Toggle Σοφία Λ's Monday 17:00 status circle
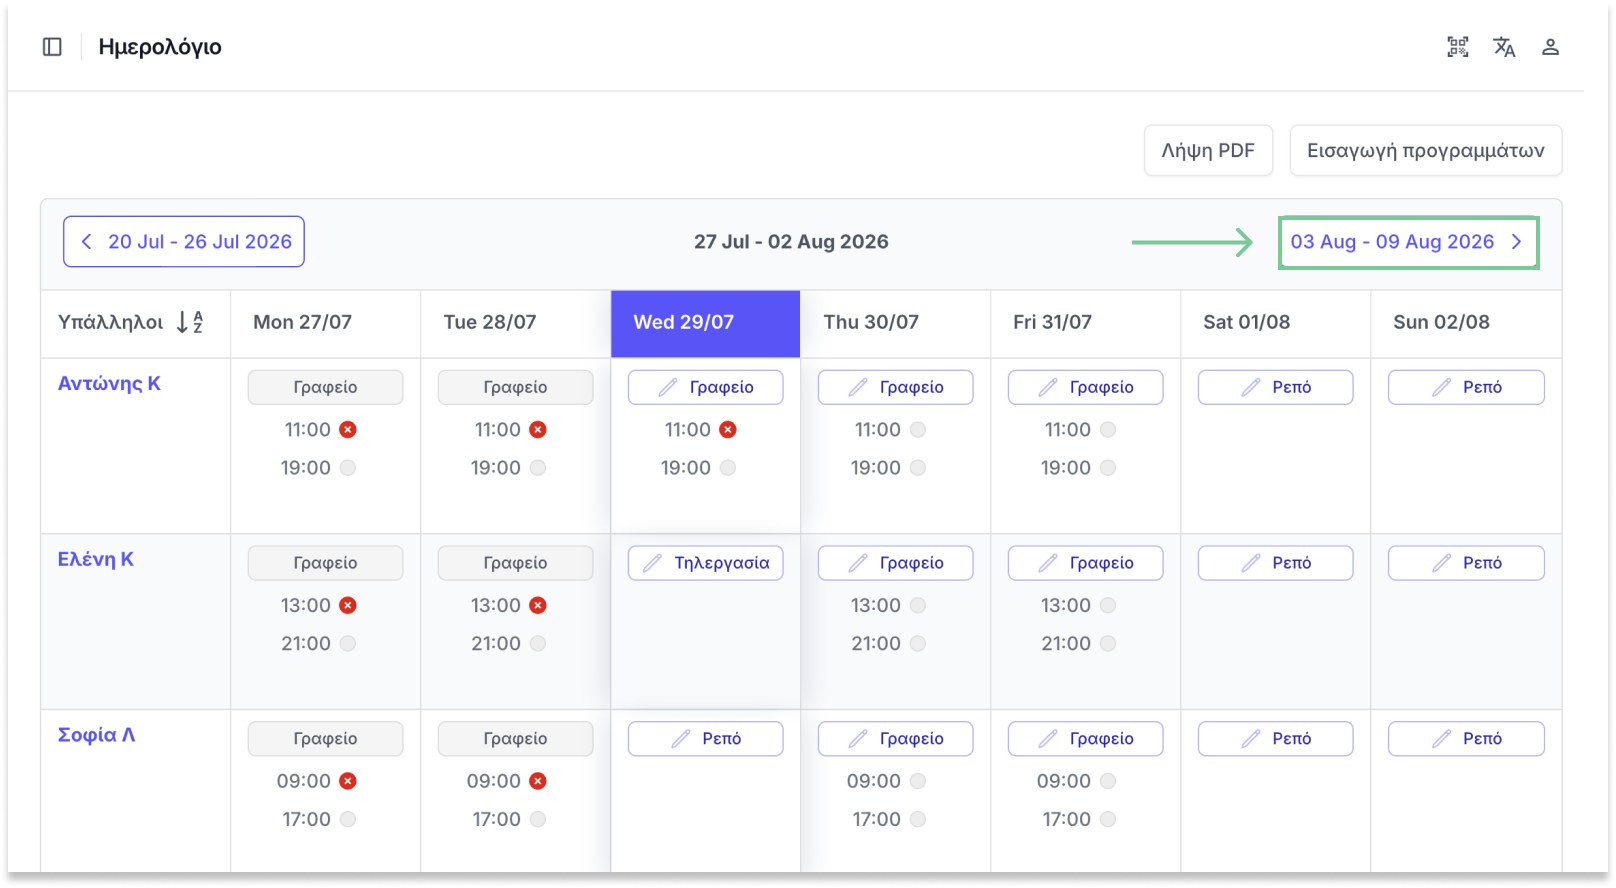Screen dimensions: 1616x888 [x=348, y=820]
